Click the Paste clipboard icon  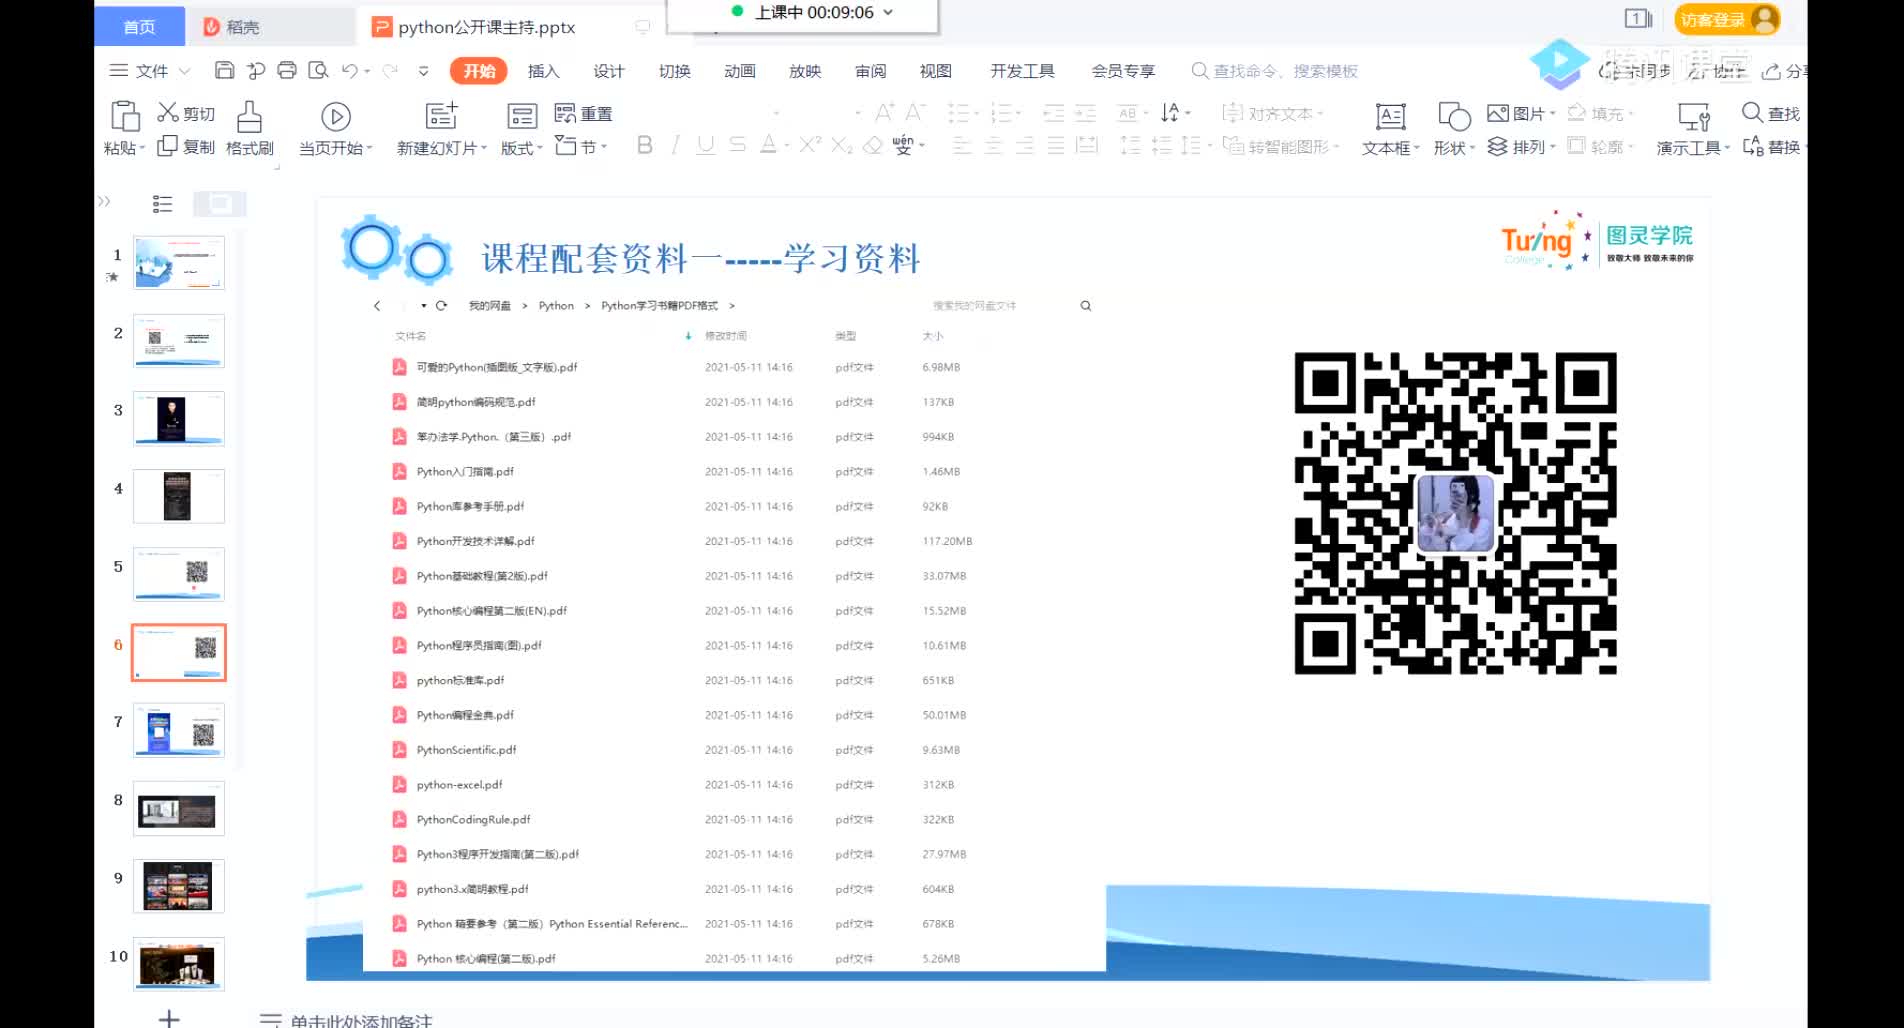[x=125, y=116]
